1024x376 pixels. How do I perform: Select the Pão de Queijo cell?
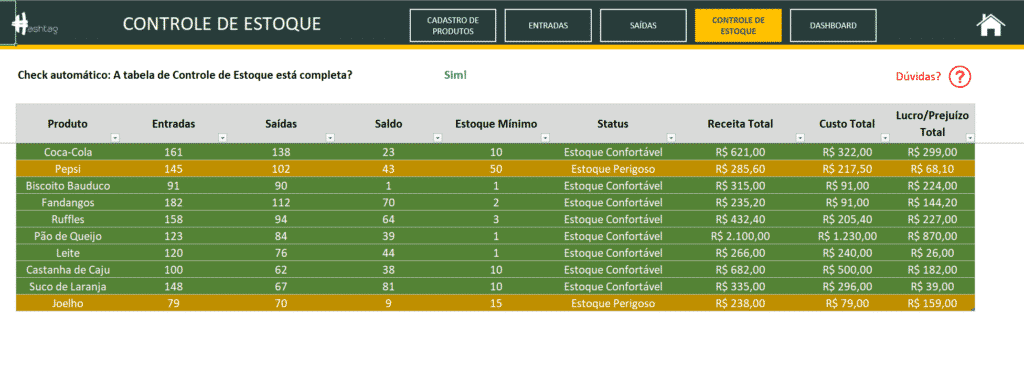[68, 236]
